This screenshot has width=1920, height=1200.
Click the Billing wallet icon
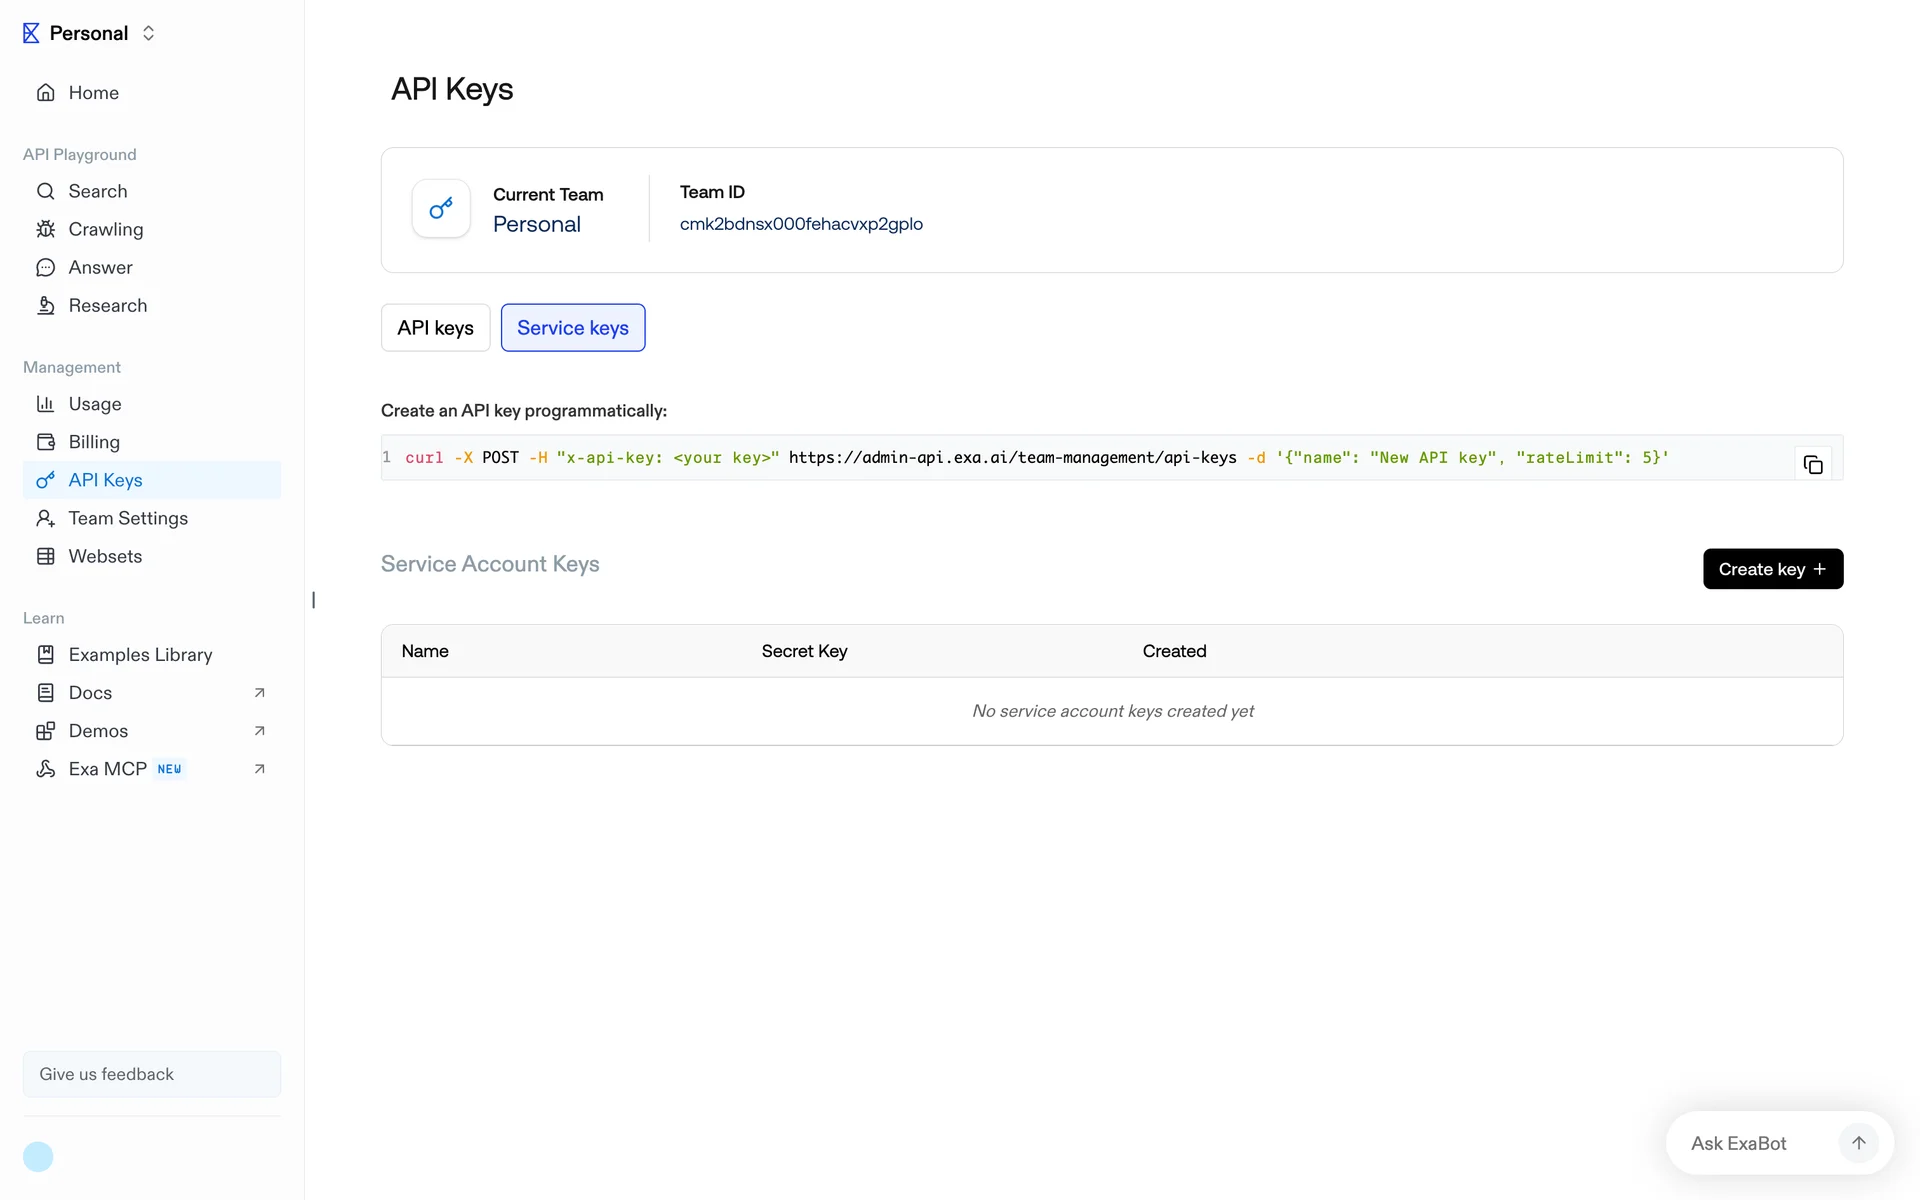coord(45,442)
